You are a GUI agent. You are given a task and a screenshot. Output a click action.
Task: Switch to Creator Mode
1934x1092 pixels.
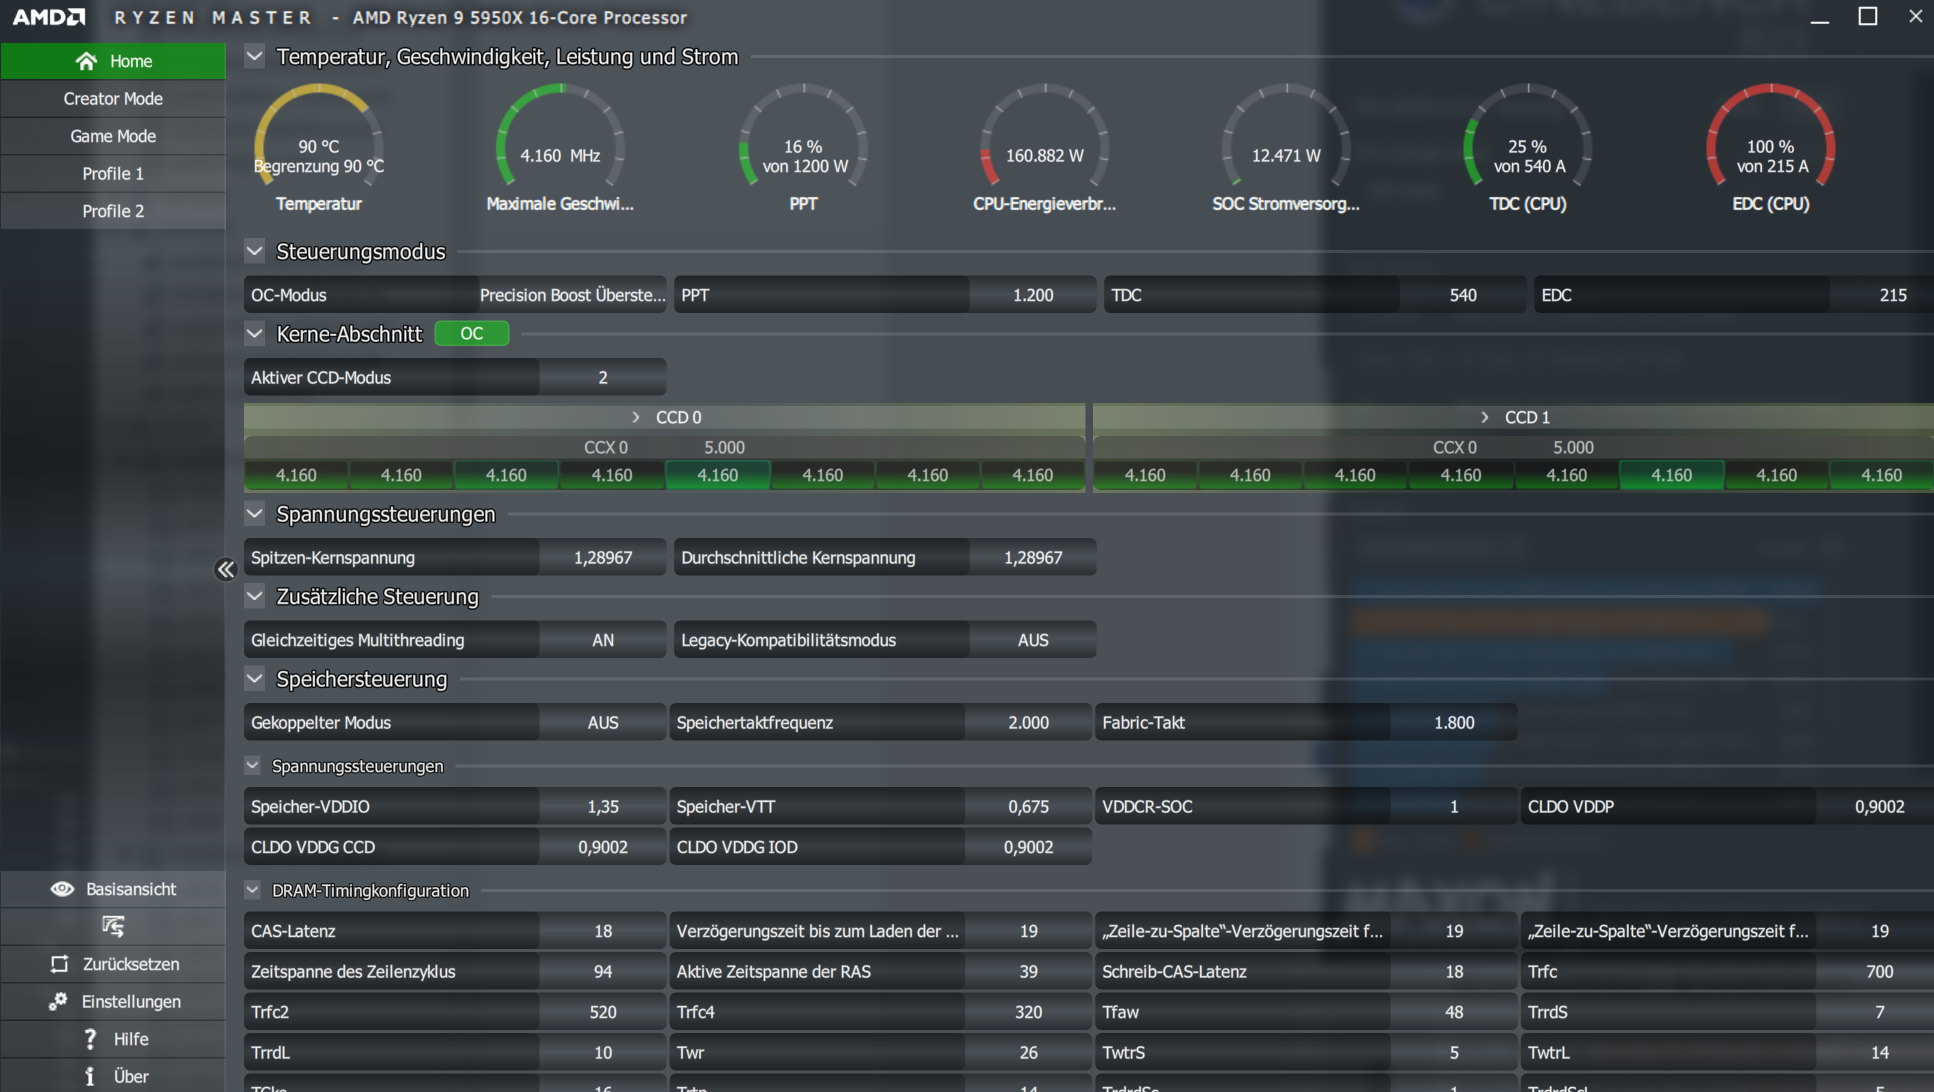pyautogui.click(x=113, y=99)
